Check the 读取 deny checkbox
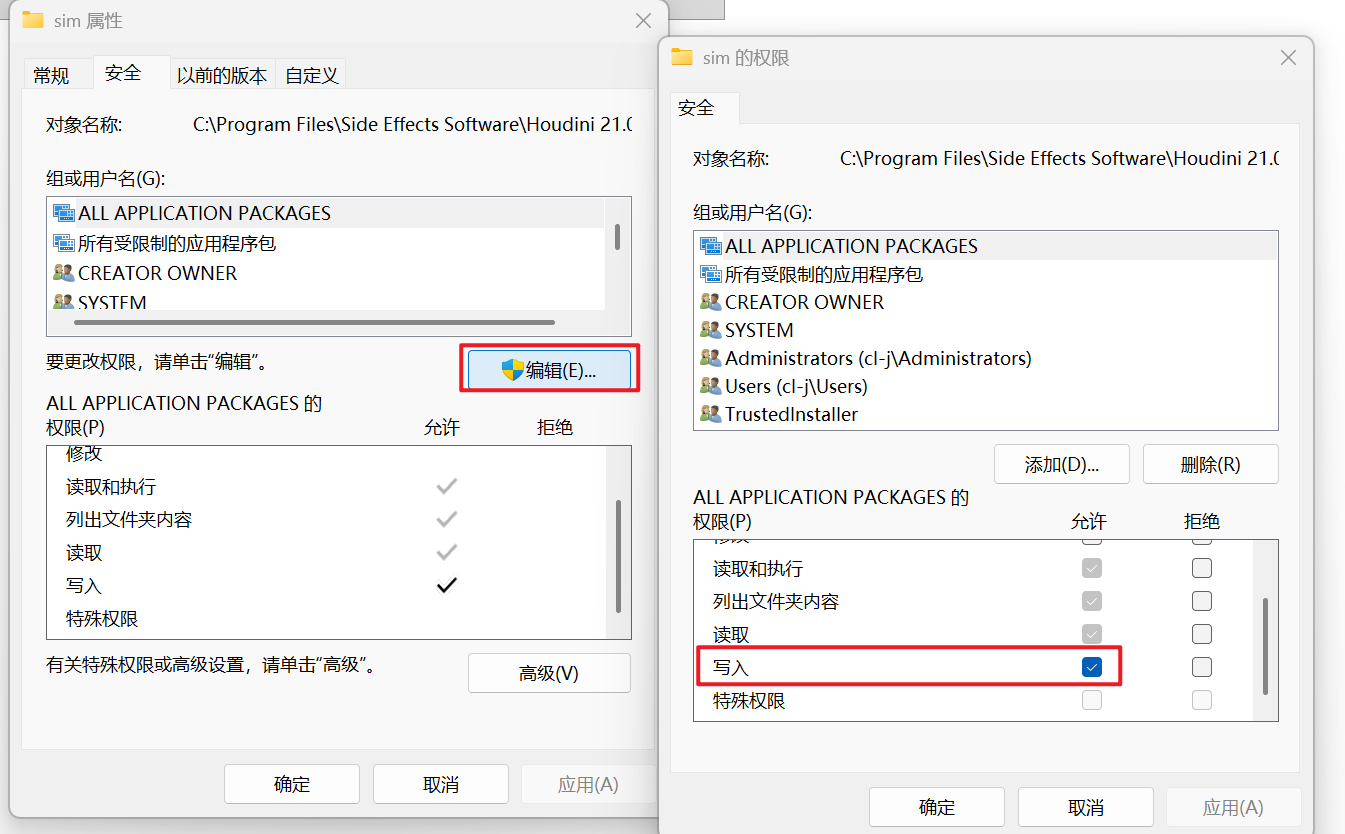The image size is (1345, 834). pos(1202,634)
